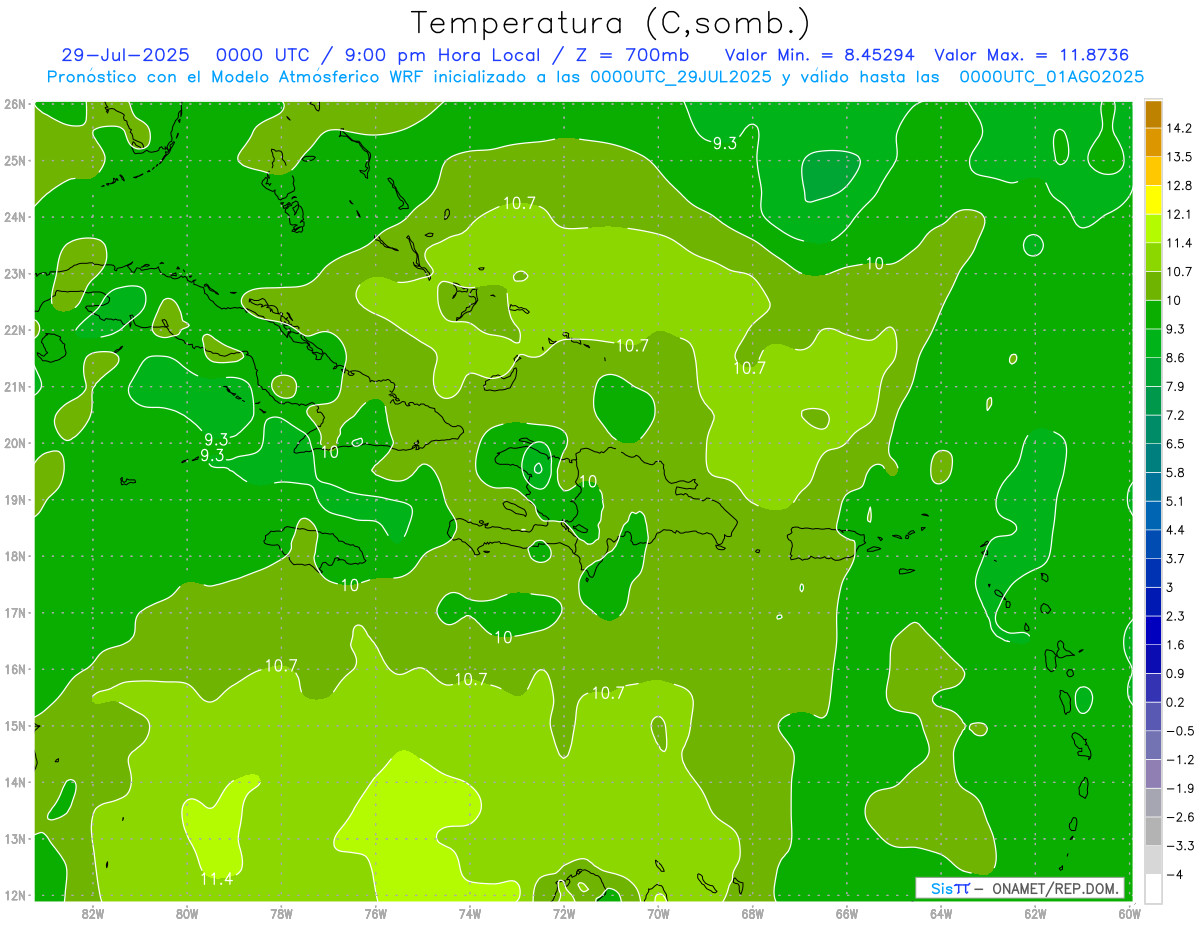Click legend value "0.9"
The image size is (1200, 927).
pos(1175,673)
